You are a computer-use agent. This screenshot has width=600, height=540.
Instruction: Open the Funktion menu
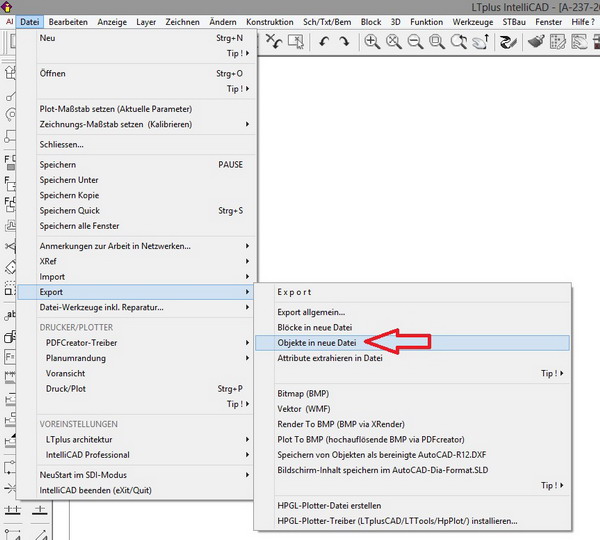[426, 22]
